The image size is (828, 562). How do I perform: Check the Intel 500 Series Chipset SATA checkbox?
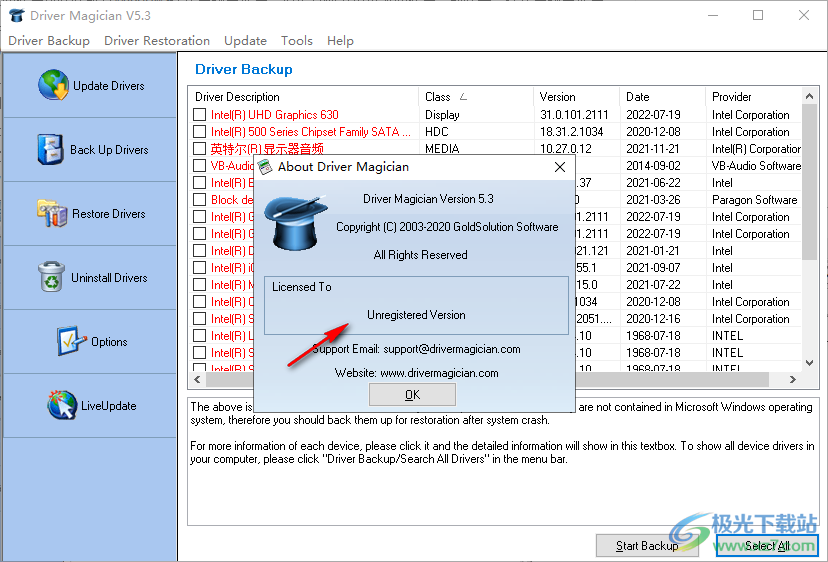tap(200, 132)
